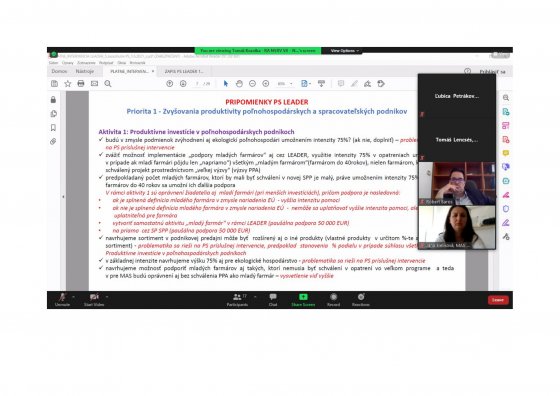
Task: Open the Zobrazenie menu
Action: pos(86,62)
